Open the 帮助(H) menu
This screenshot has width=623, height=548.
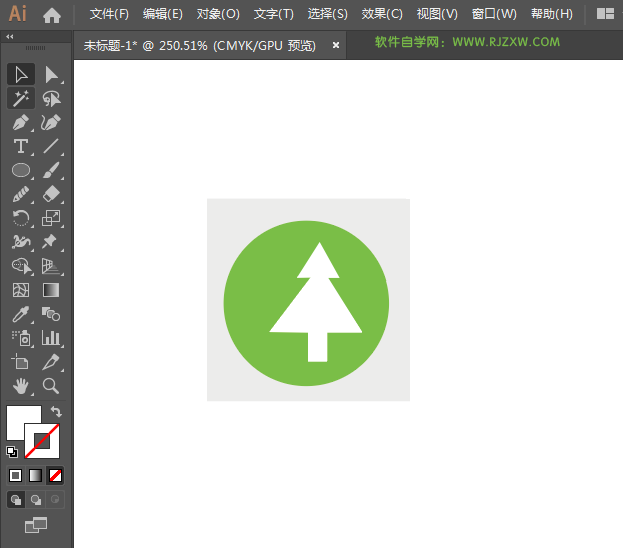click(552, 14)
